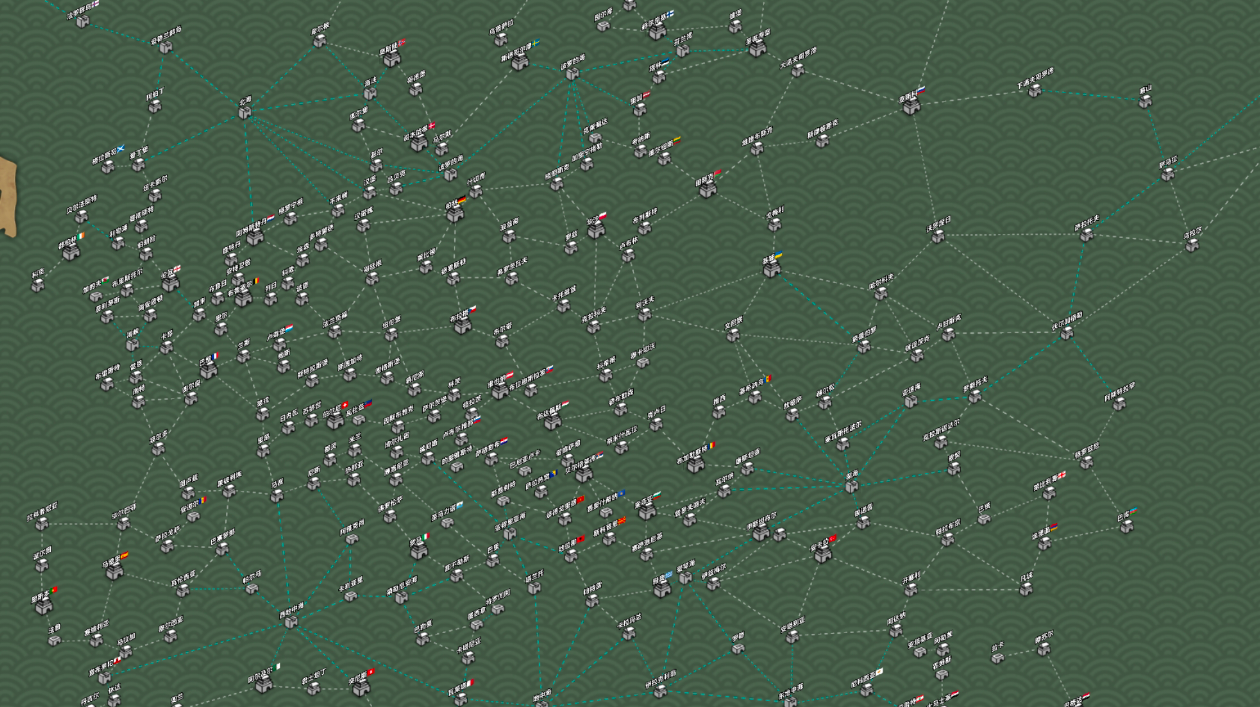This screenshot has height=707, width=1260.
Task: Select the Black Sea (黑海) hub node
Action: pos(851,486)
